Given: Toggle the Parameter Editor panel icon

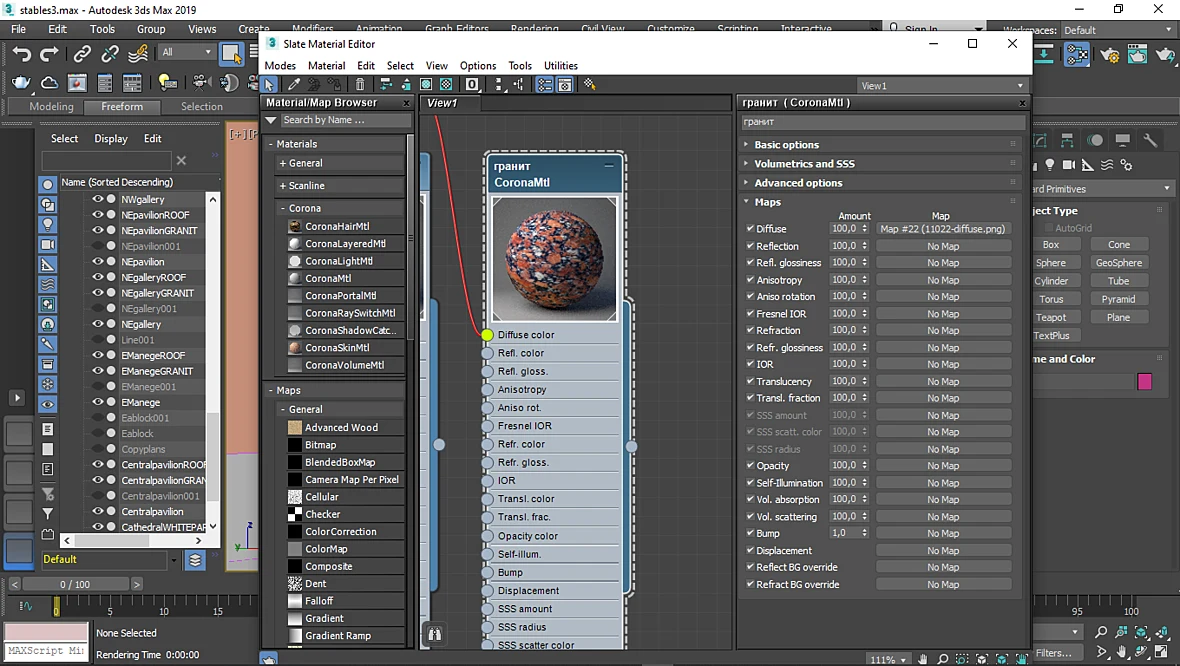Looking at the screenshot, I should 565,84.
